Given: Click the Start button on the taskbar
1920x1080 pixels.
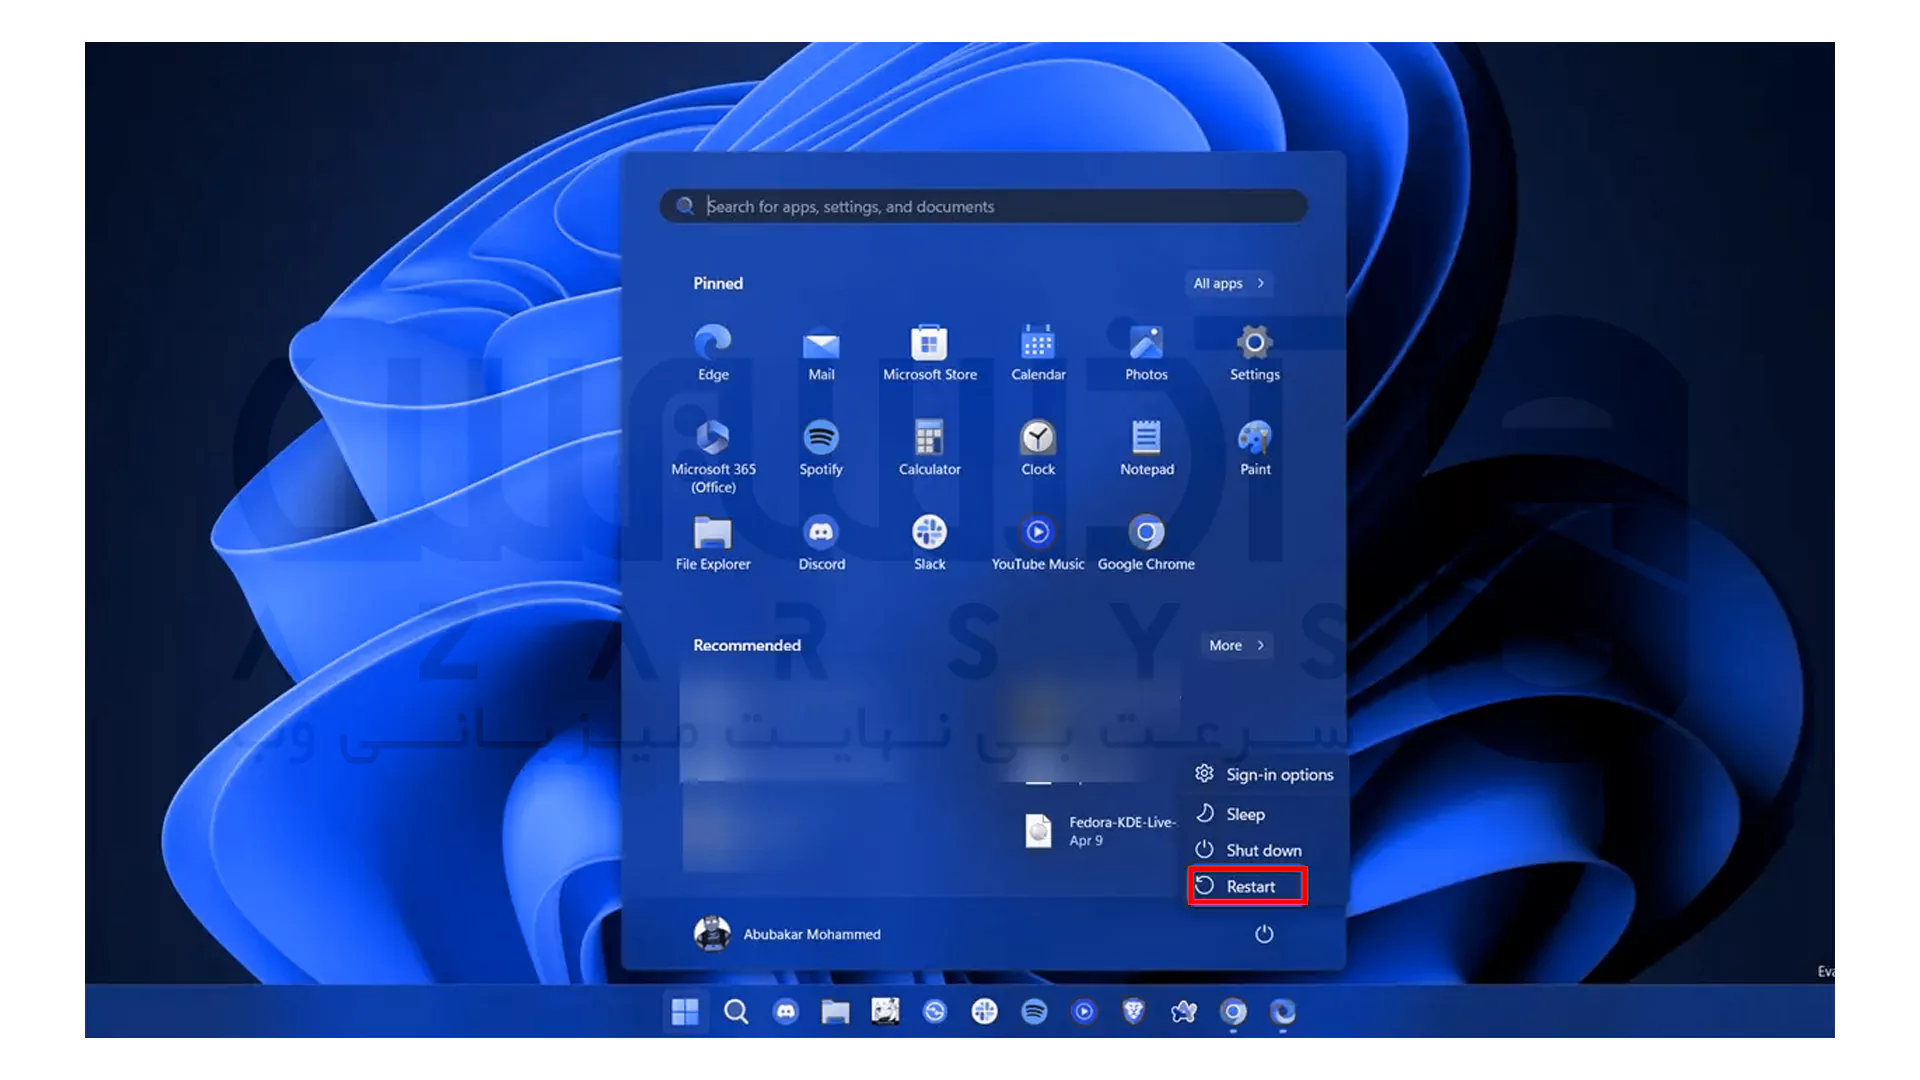Looking at the screenshot, I should pyautogui.click(x=685, y=1012).
